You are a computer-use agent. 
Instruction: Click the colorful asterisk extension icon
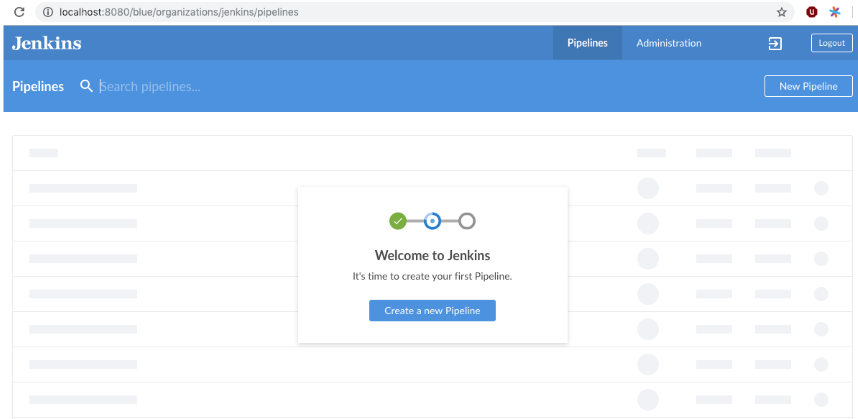click(835, 12)
